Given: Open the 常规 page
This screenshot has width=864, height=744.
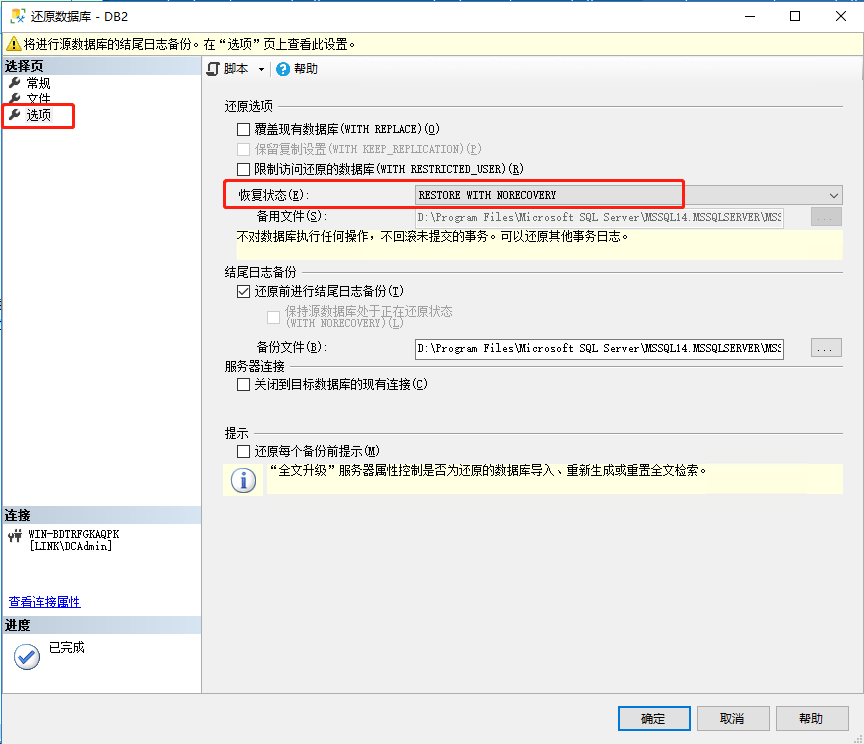Looking at the screenshot, I should click(x=38, y=83).
